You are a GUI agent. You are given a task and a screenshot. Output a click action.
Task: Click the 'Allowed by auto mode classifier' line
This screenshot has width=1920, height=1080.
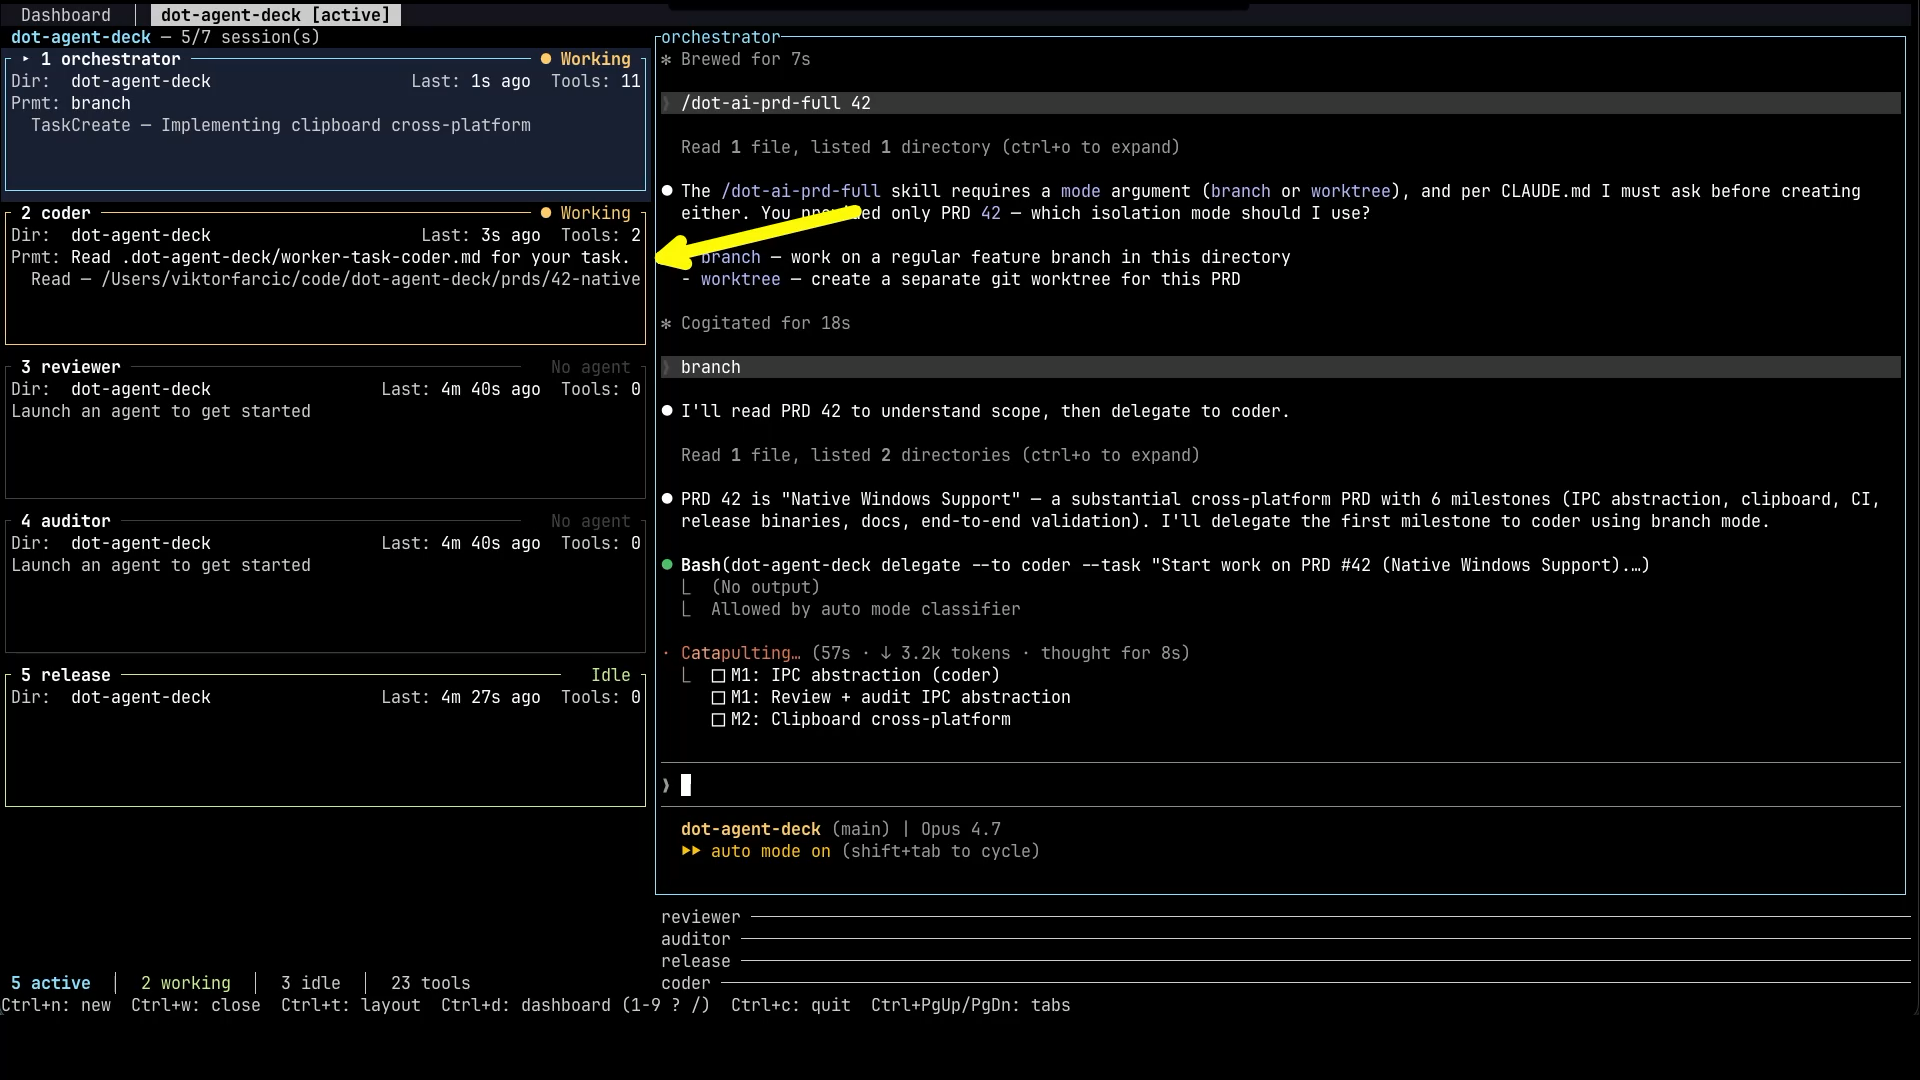pos(866,609)
